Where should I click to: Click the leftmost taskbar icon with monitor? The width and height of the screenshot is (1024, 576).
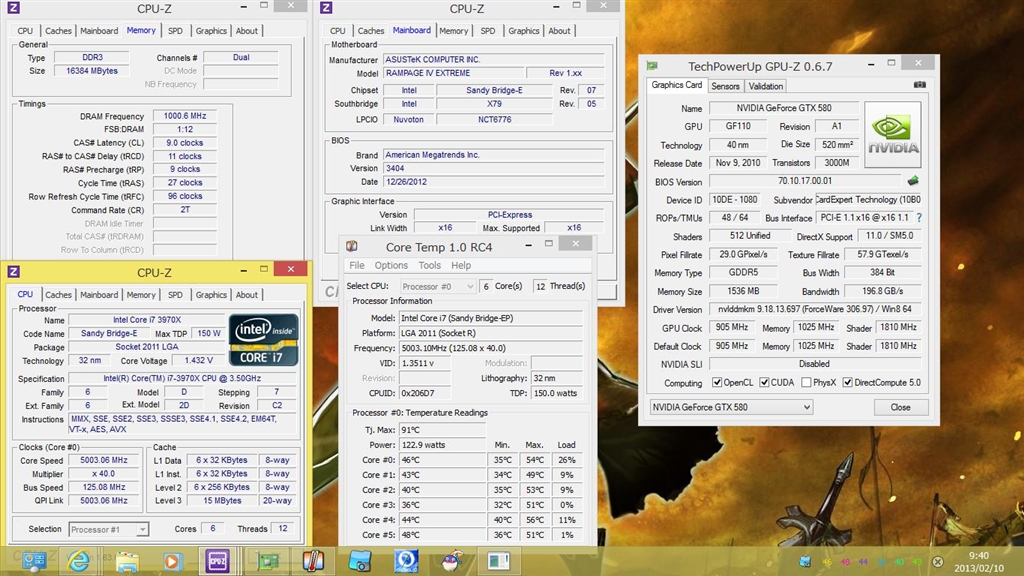pyautogui.click(x=33, y=561)
